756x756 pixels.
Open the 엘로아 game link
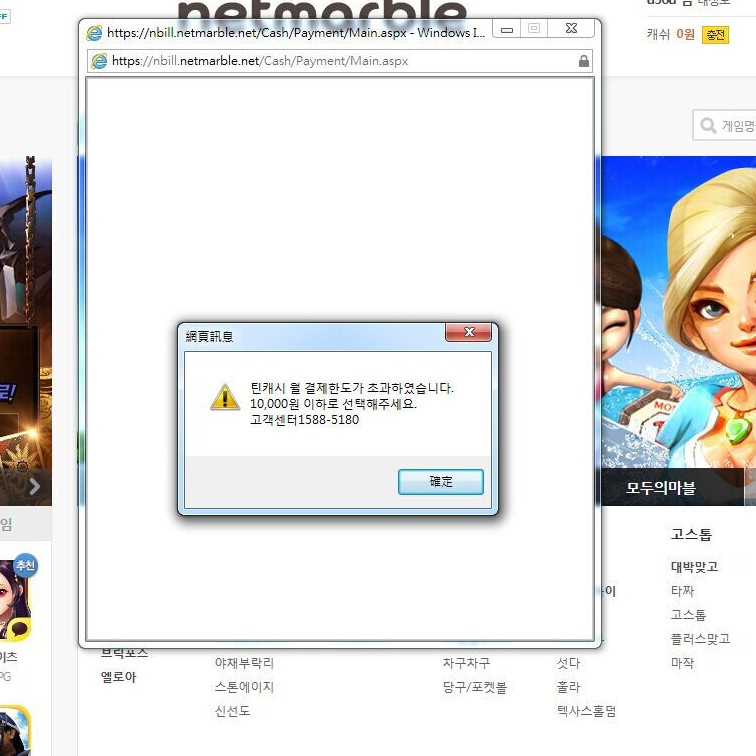click(119, 676)
